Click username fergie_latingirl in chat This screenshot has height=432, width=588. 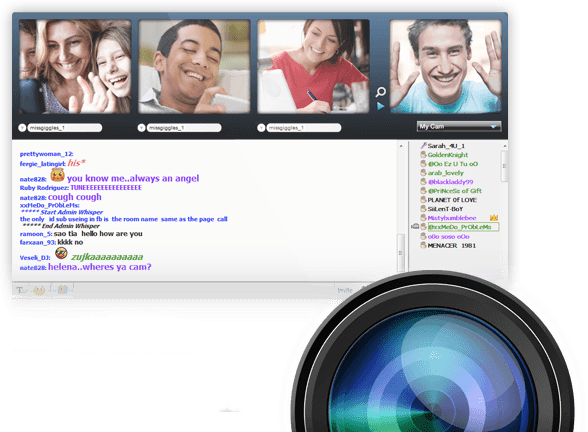point(43,164)
